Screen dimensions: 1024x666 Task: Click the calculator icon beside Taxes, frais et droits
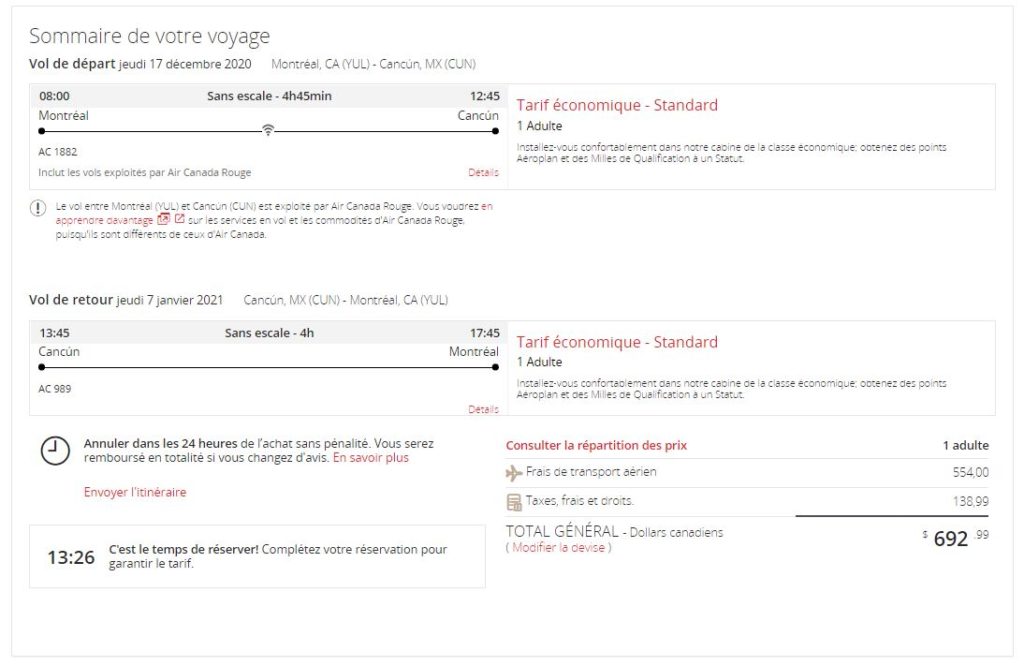[x=514, y=501]
